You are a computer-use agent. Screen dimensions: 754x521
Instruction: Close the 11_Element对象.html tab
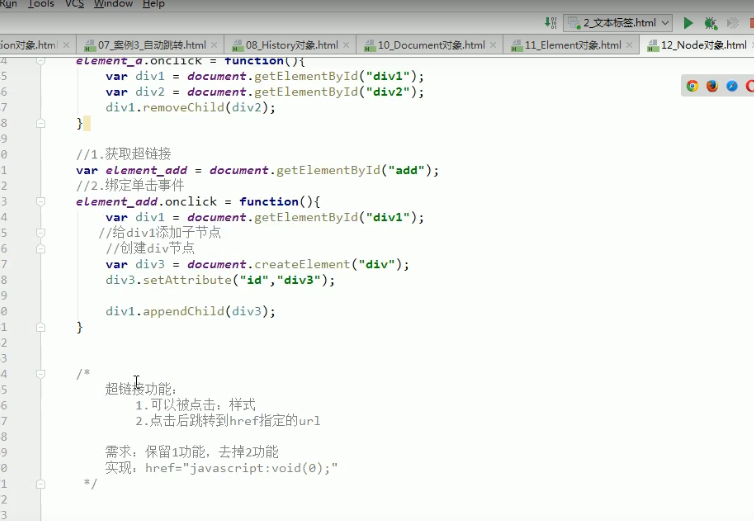click(x=629, y=45)
